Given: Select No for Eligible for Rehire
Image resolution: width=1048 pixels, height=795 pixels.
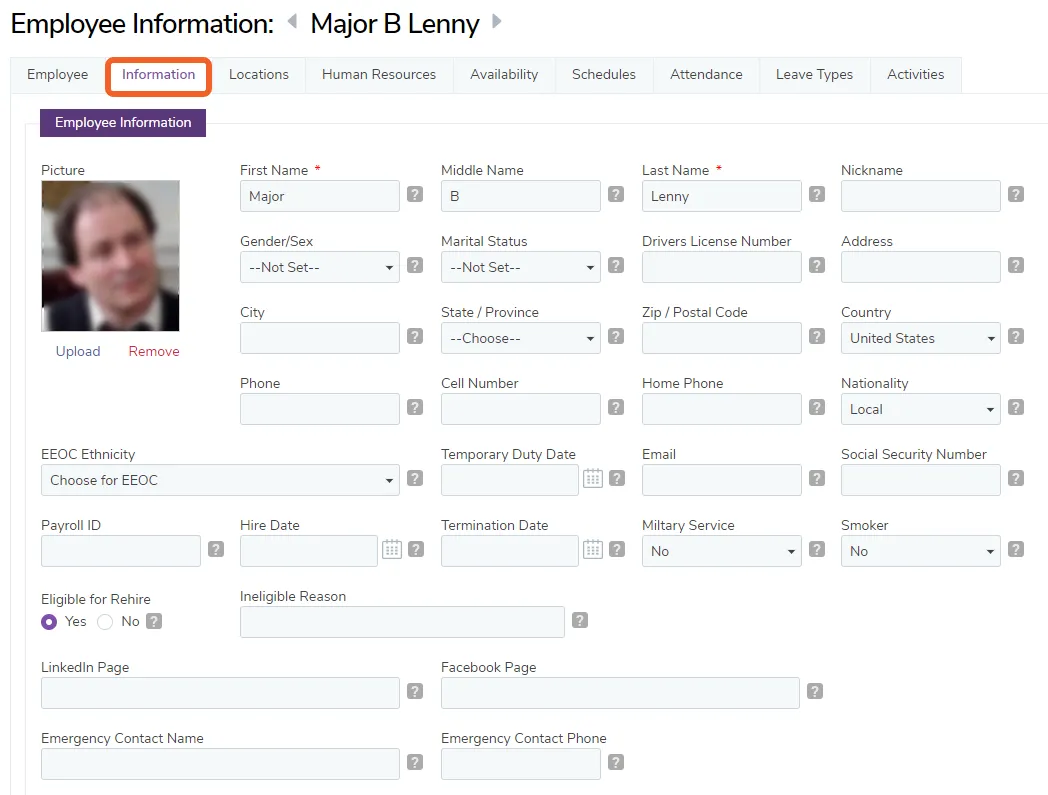Looking at the screenshot, I should pyautogui.click(x=105, y=622).
